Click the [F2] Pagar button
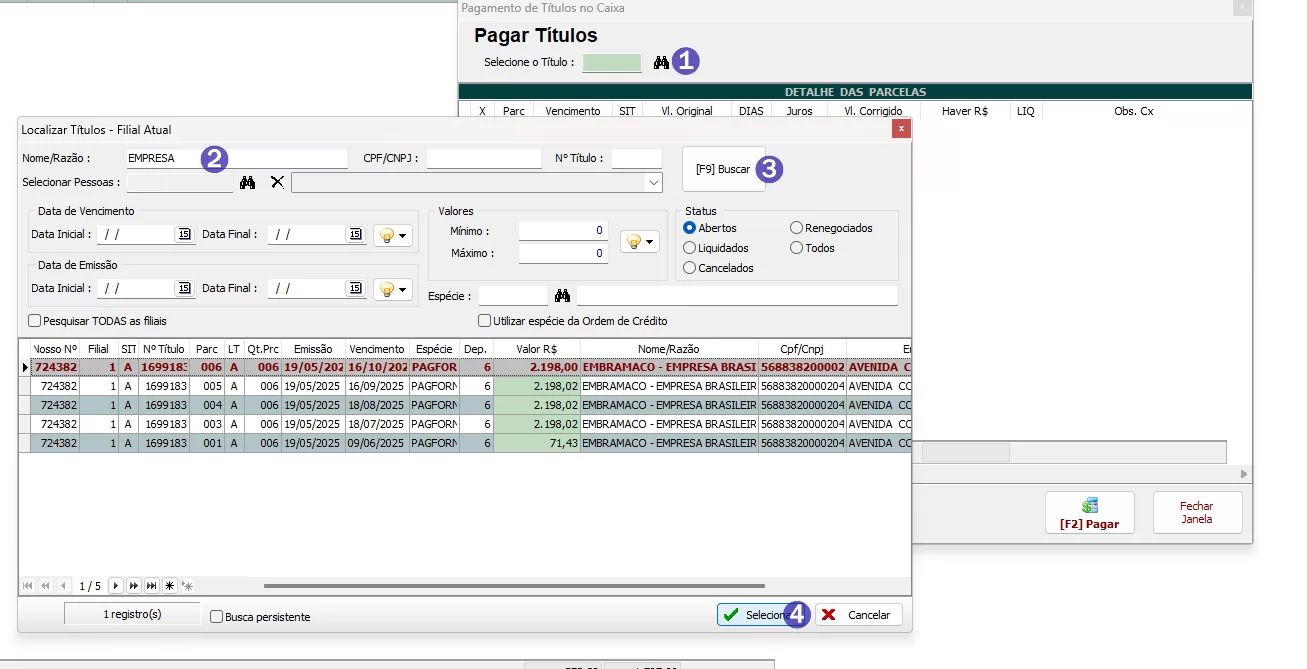Screen dimensions: 1307x669 tap(1089, 513)
